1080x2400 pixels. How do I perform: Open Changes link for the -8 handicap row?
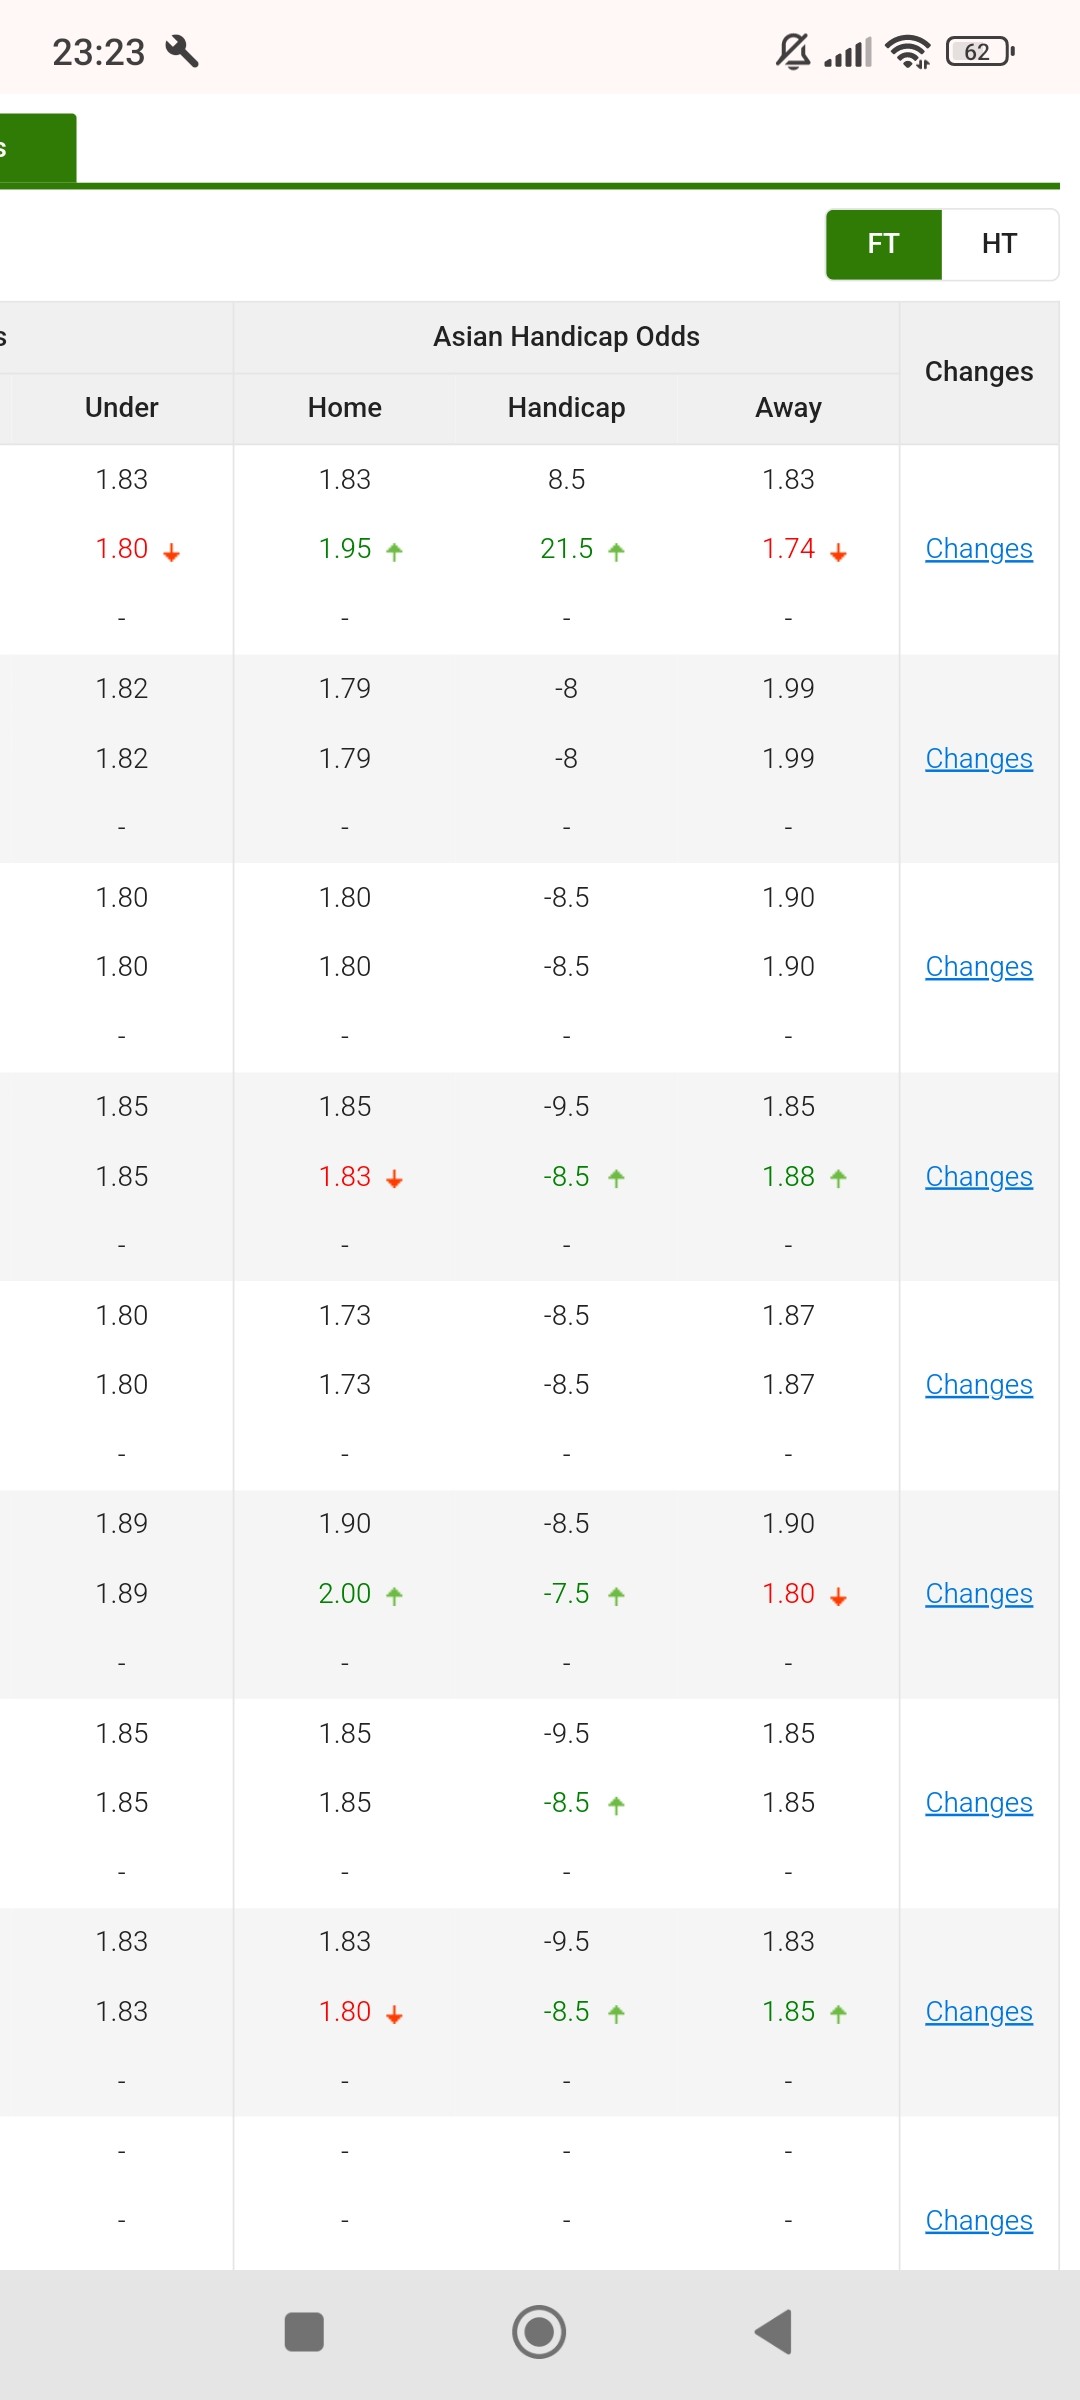[x=979, y=759]
